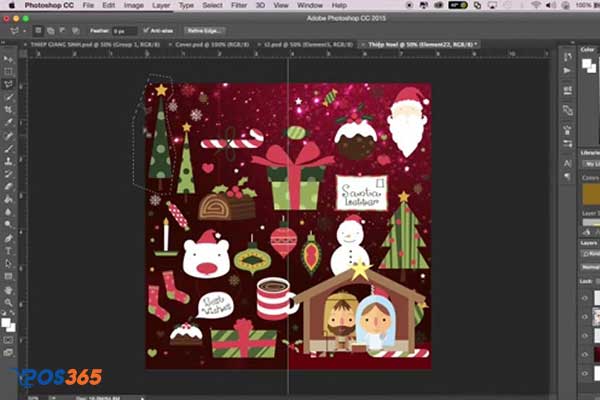Toggle visibility of the bottom visible layer

tap(585, 373)
